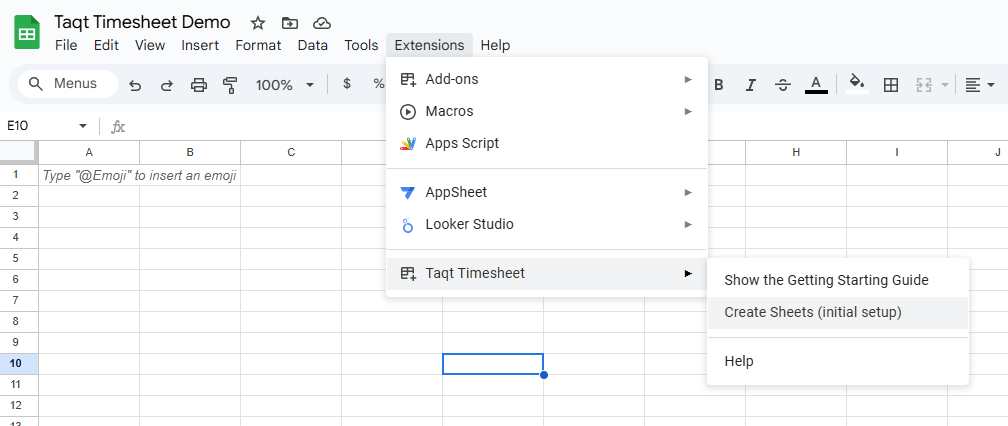Viewport: 1008px width, 426px height.
Task: Toggle bold formatting
Action: [719, 85]
